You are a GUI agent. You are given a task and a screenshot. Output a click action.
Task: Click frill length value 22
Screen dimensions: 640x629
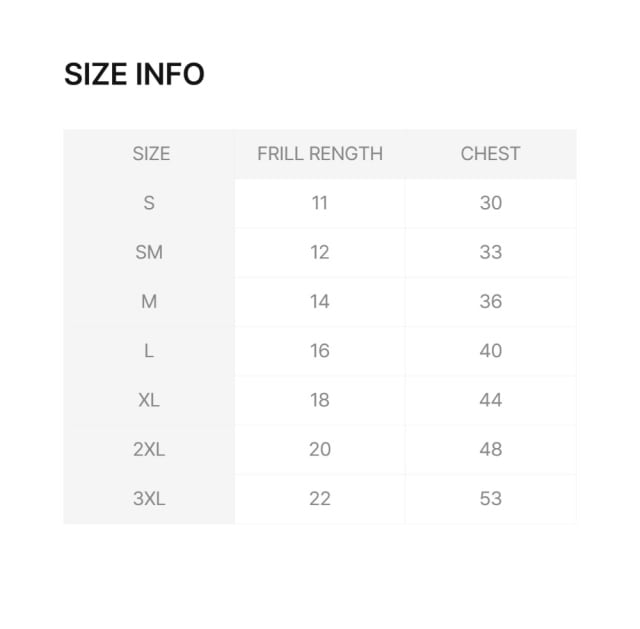(x=320, y=498)
